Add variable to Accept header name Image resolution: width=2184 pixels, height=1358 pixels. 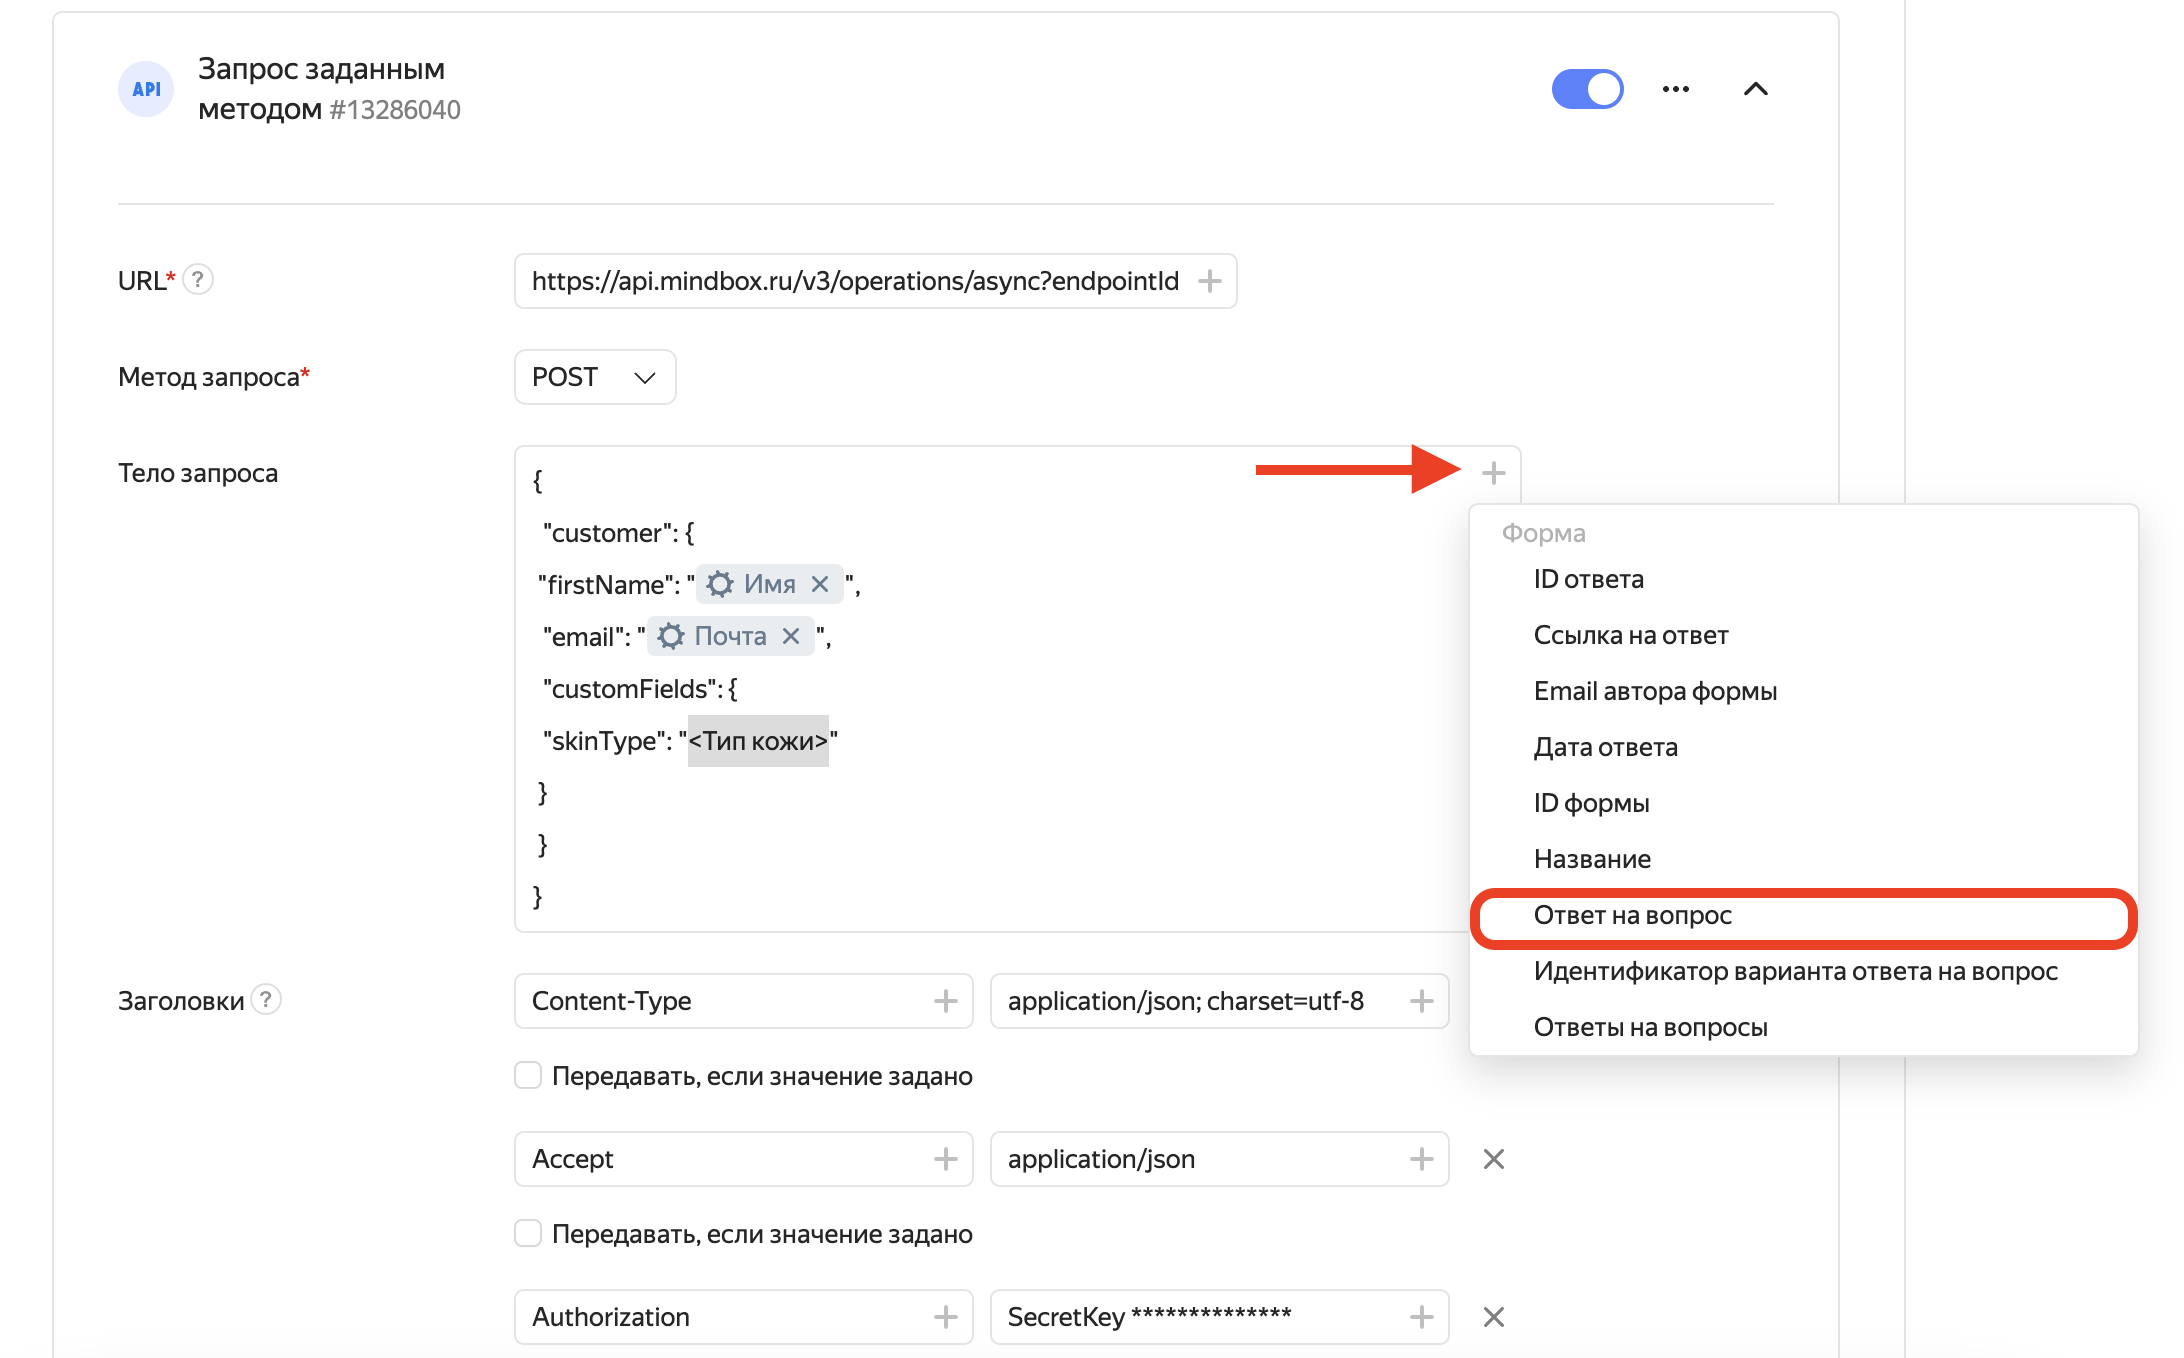coord(945,1159)
